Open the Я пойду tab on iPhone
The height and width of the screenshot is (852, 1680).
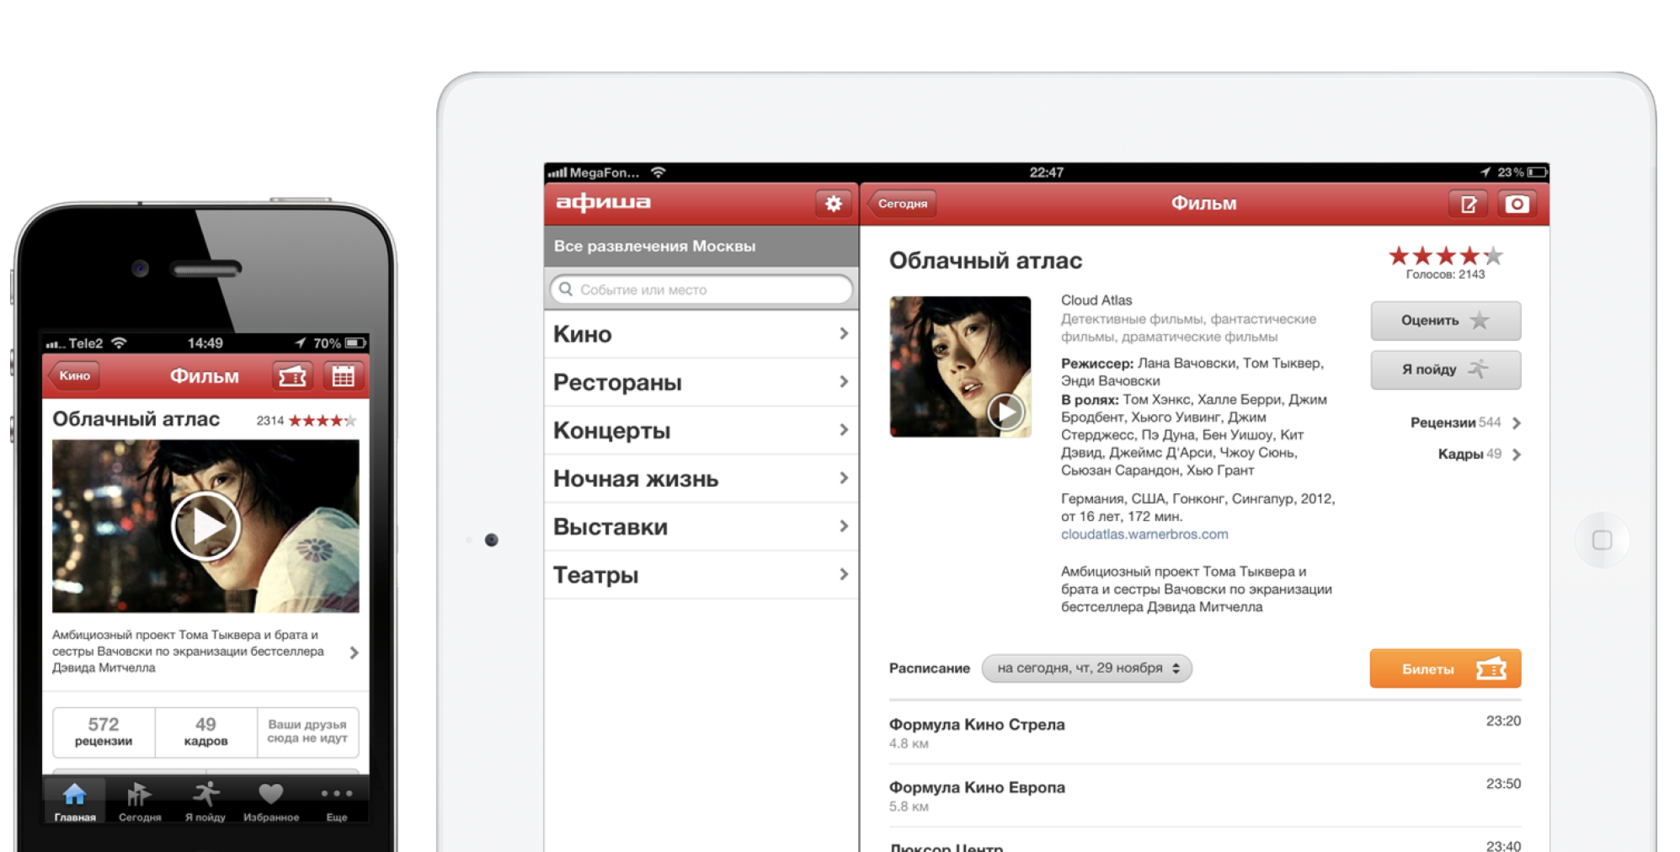[205, 802]
